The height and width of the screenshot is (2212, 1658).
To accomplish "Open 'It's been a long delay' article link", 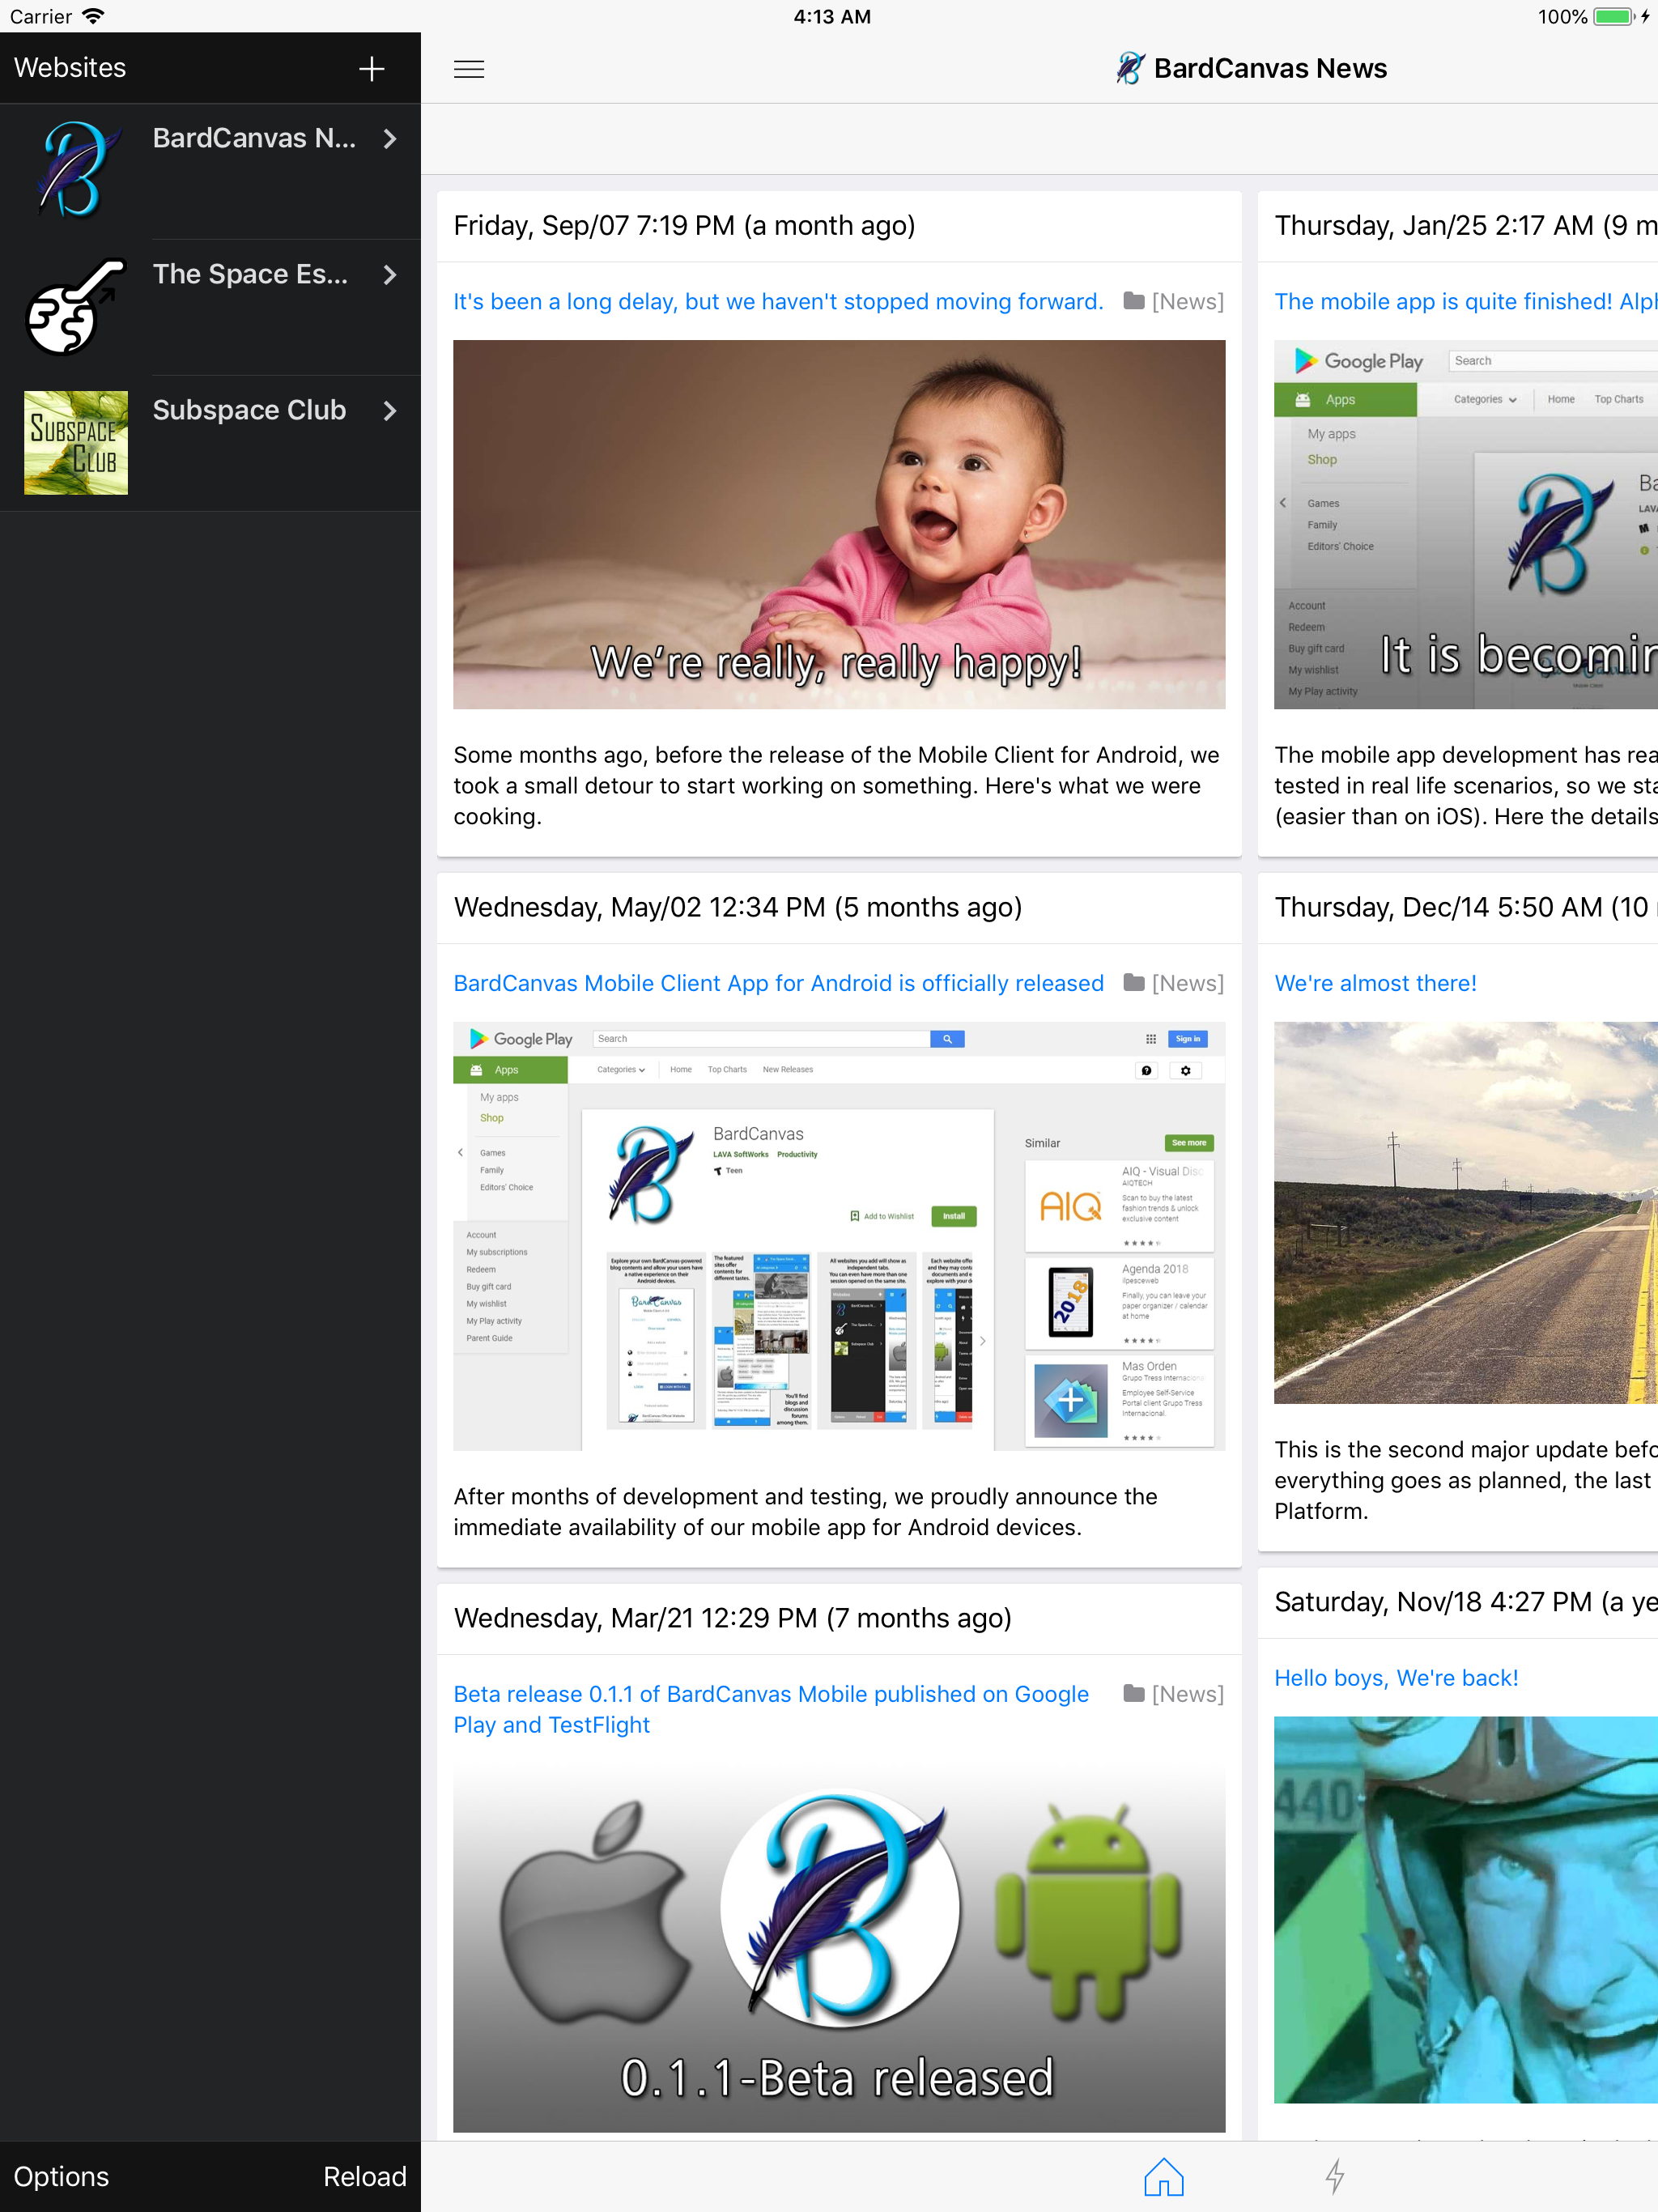I will pos(778,302).
